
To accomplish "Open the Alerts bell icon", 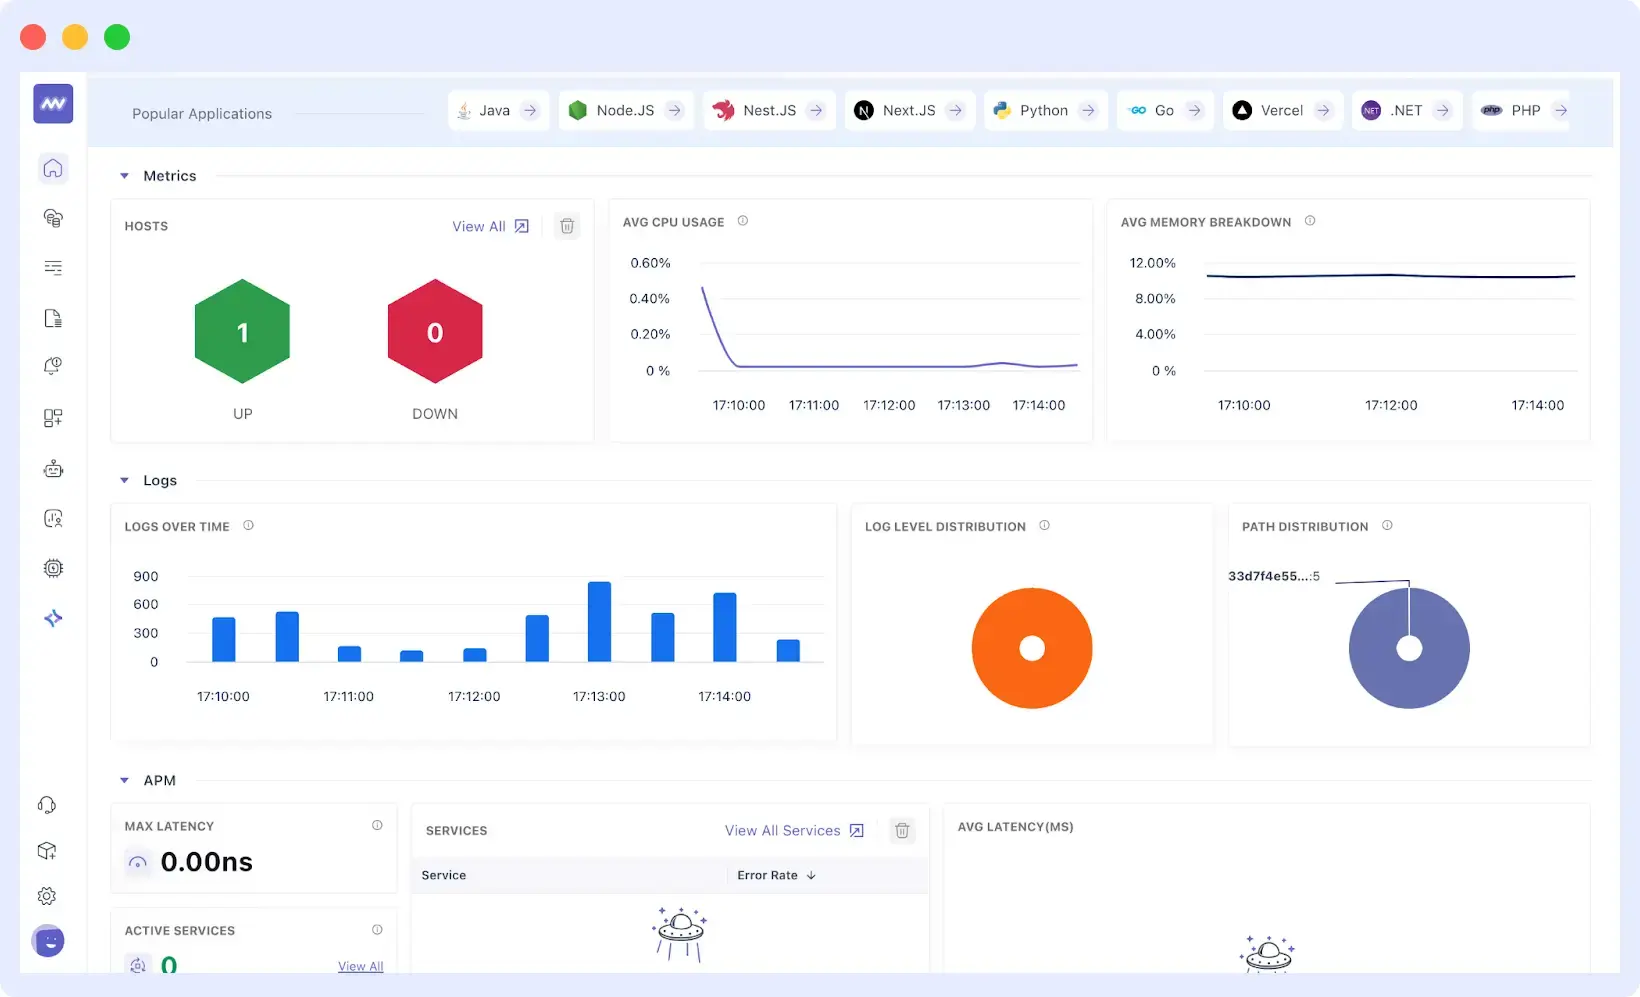I will [52, 366].
